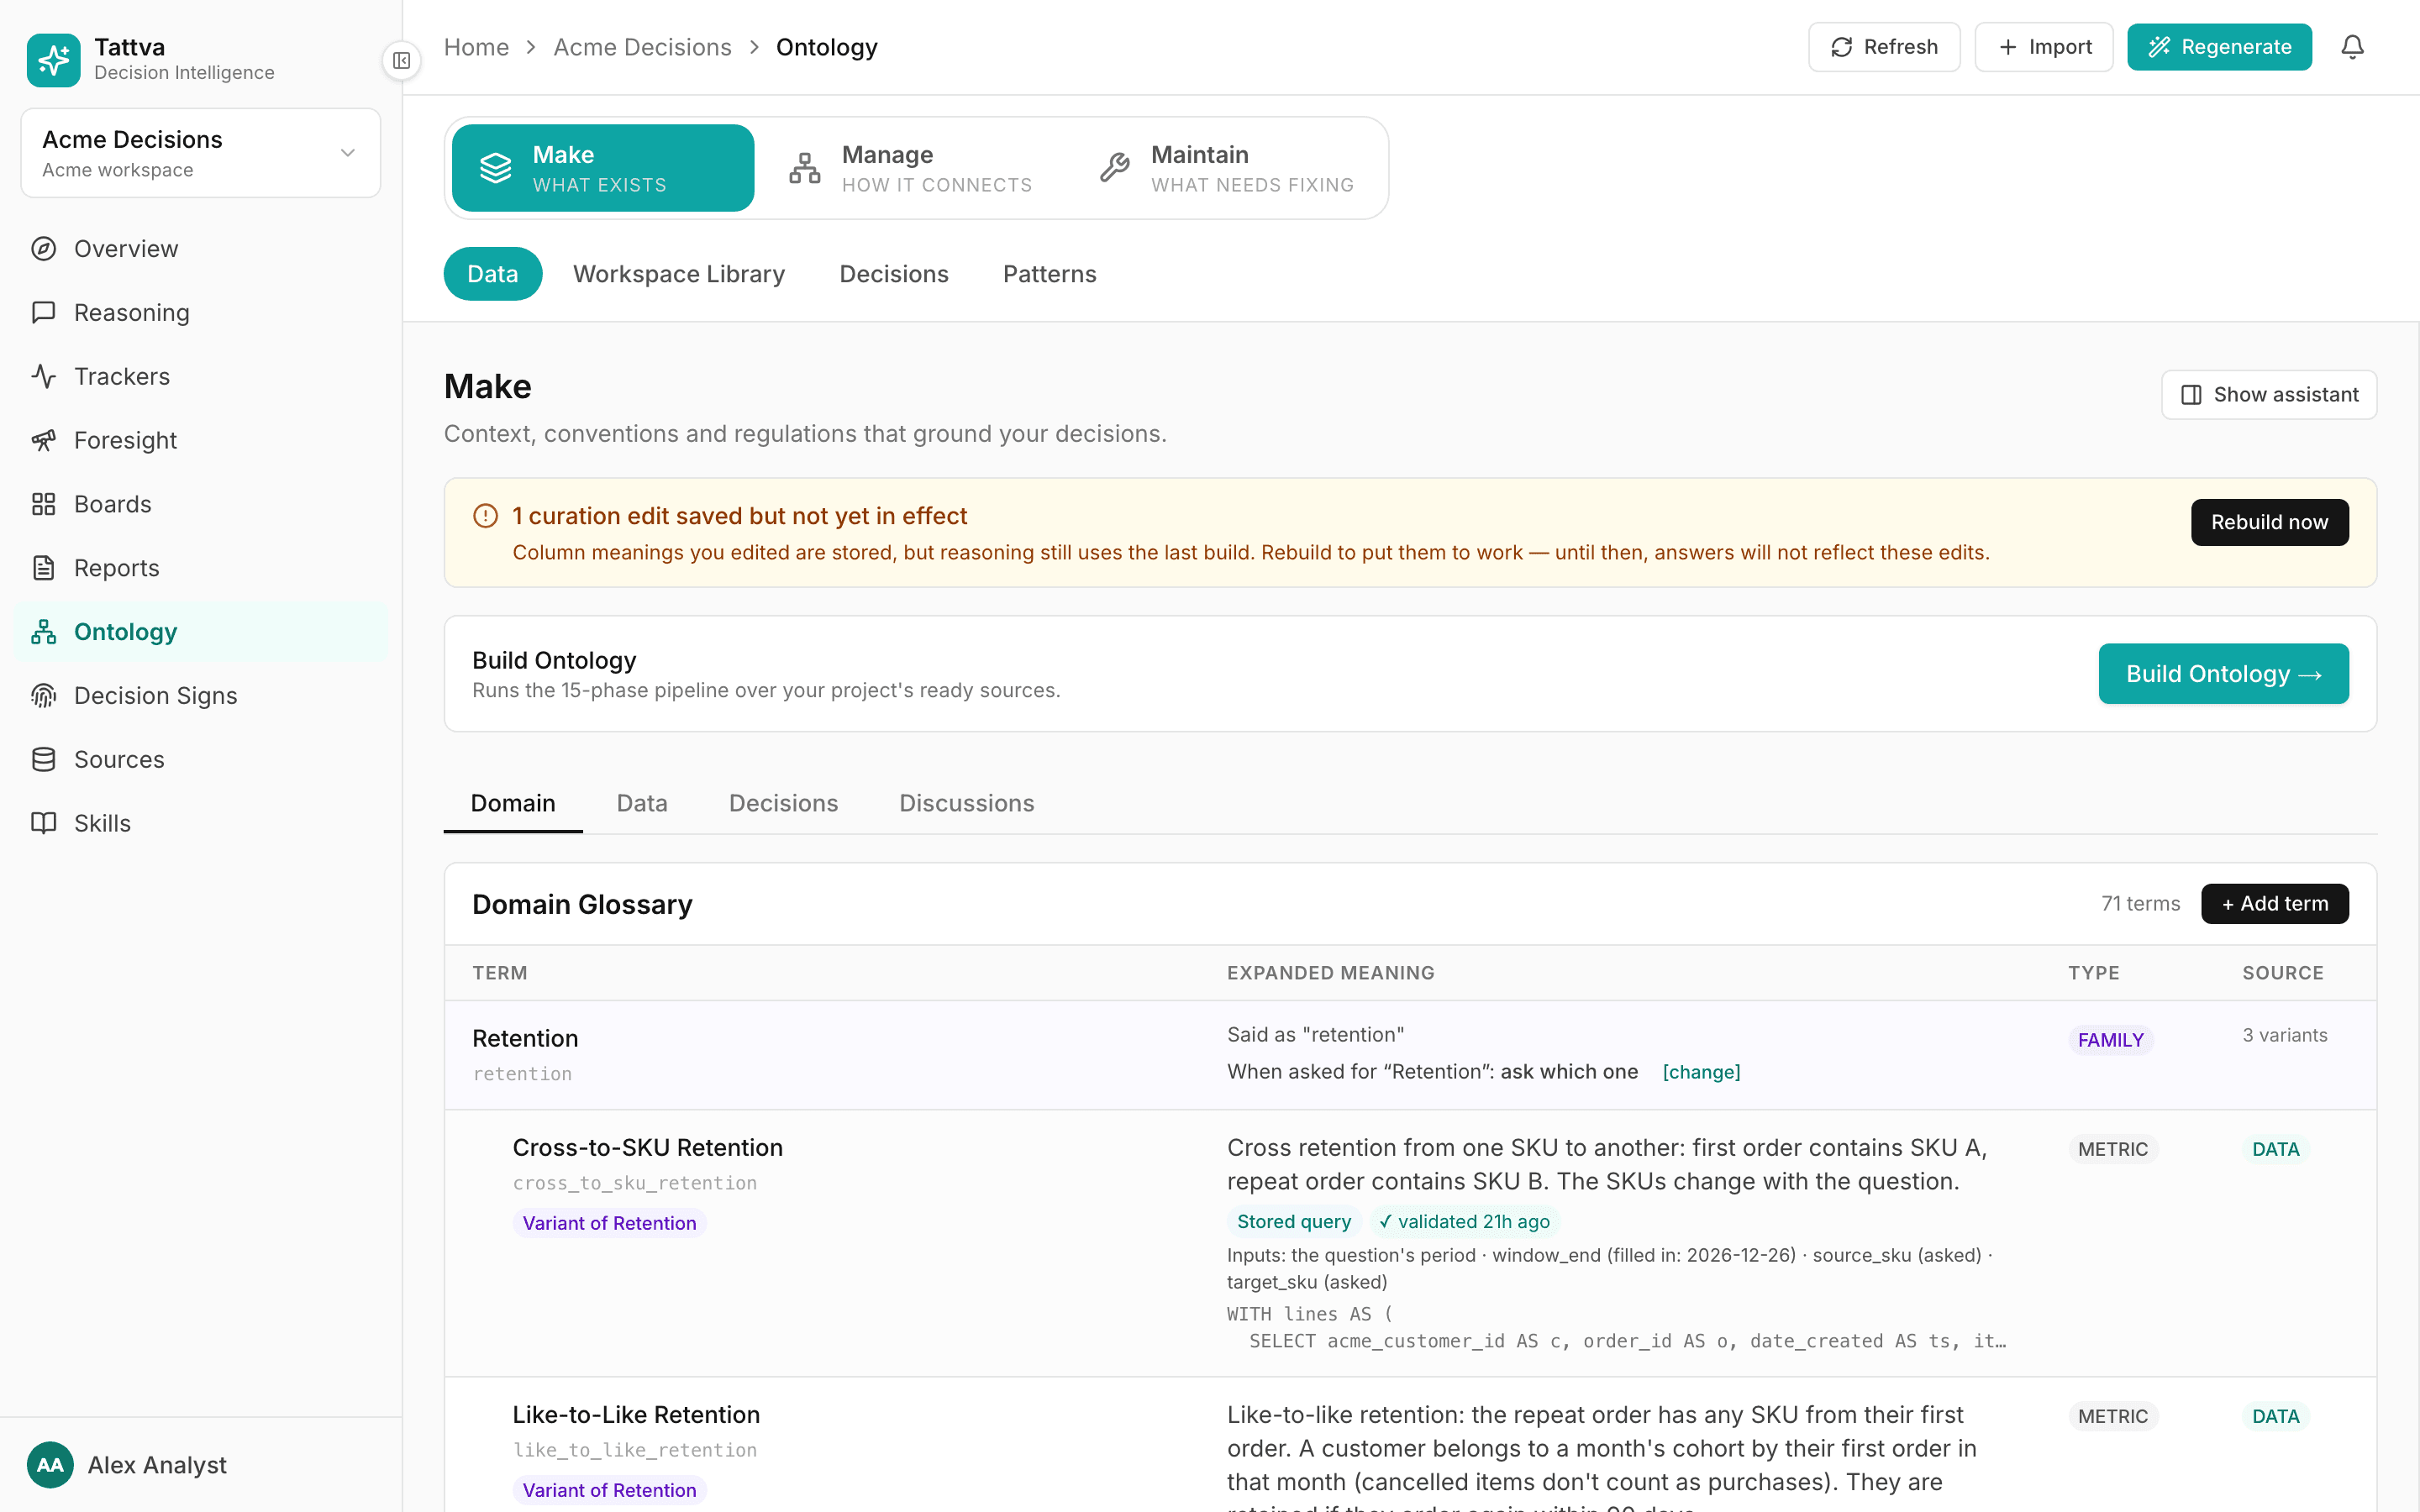2420x1512 pixels.
Task: Open the Acme Decisions workspace dropdown
Action: 201,153
